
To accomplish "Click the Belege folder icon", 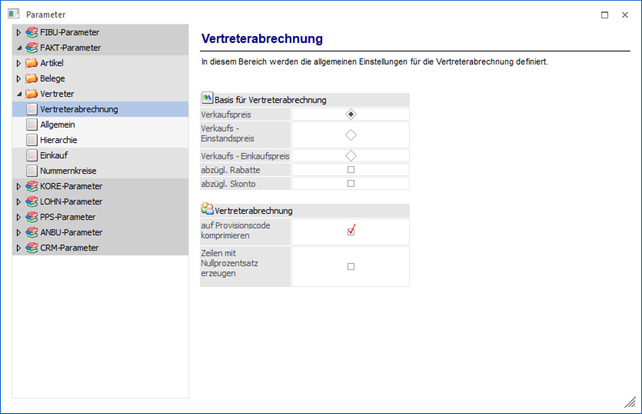I will (x=31, y=78).
